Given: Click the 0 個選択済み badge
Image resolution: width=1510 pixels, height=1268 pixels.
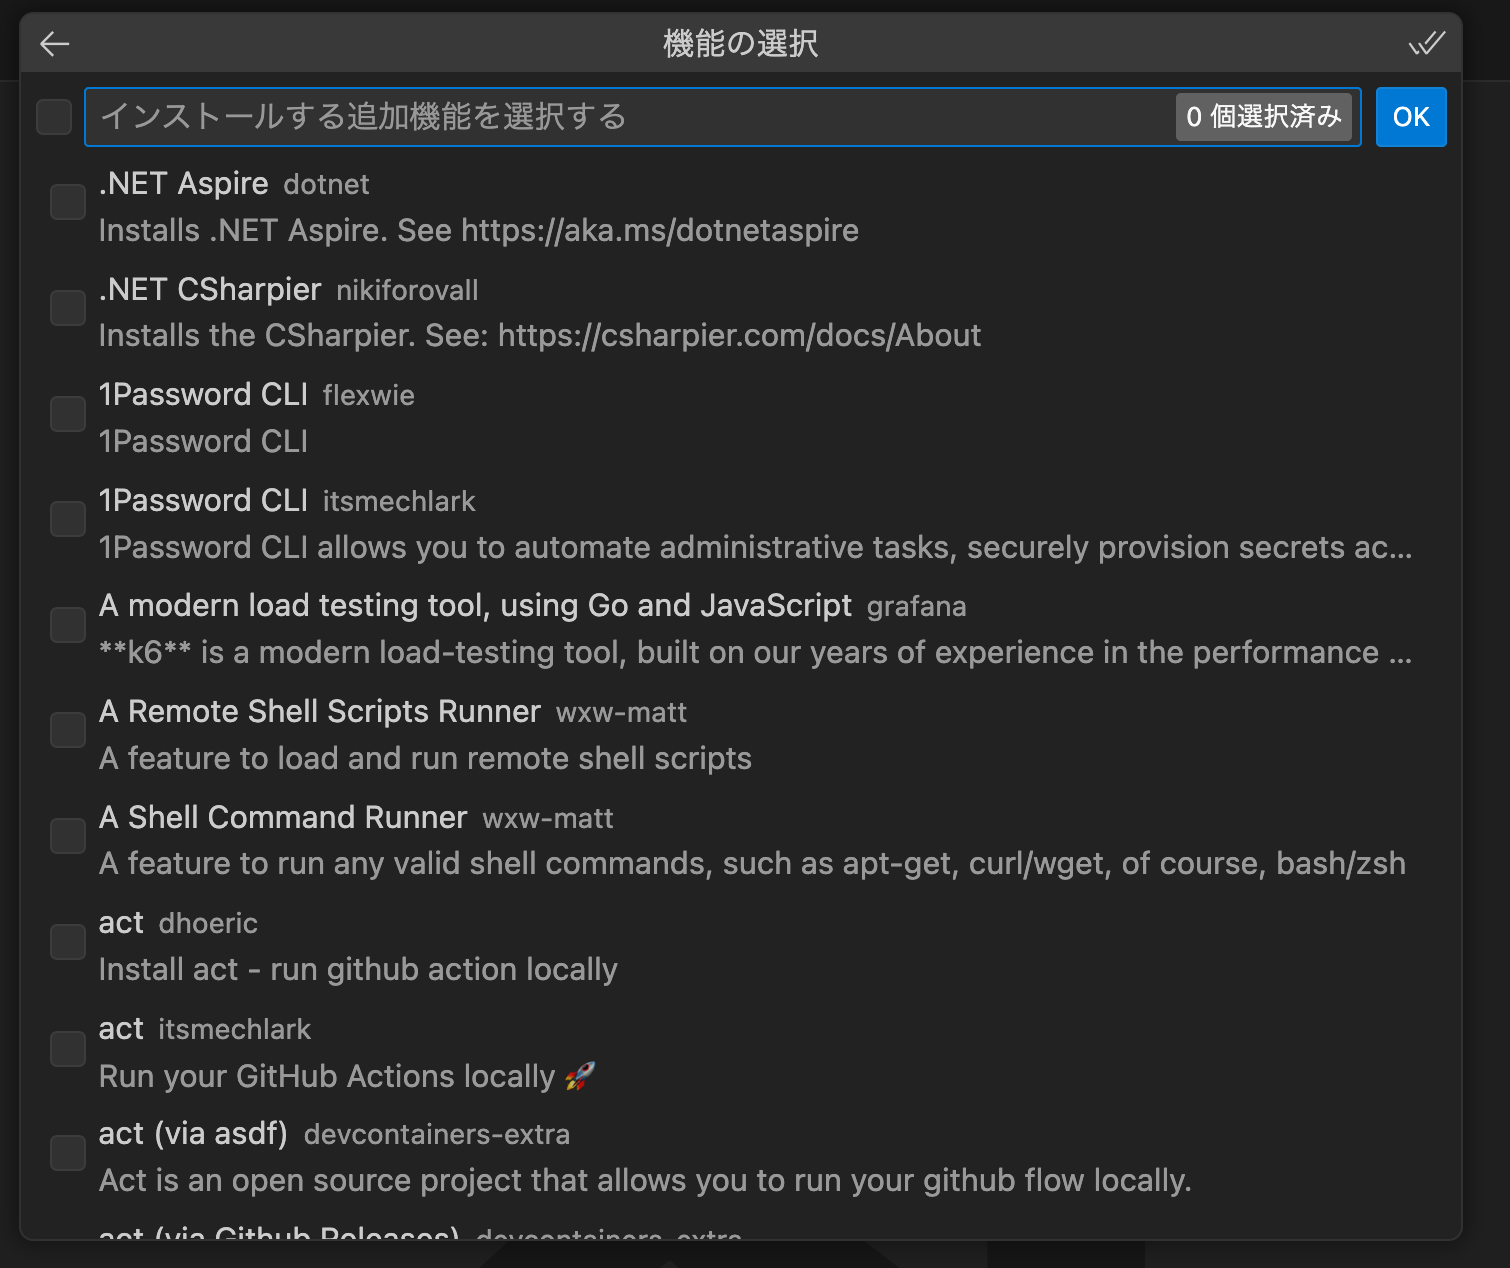Looking at the screenshot, I should coord(1263,117).
